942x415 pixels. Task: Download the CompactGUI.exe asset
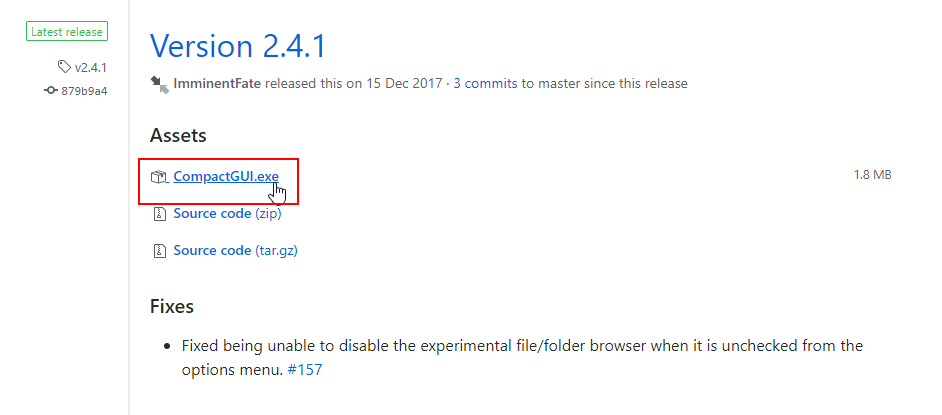225,177
